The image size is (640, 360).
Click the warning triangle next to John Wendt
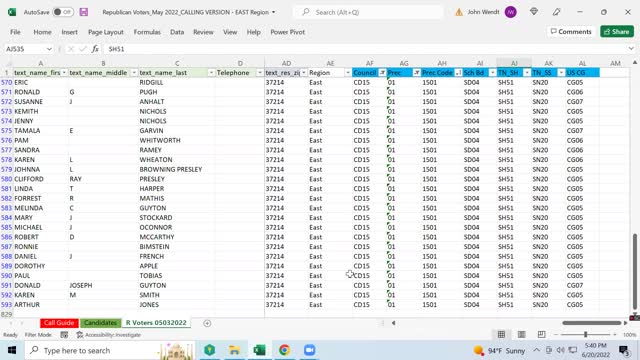tap(459, 12)
